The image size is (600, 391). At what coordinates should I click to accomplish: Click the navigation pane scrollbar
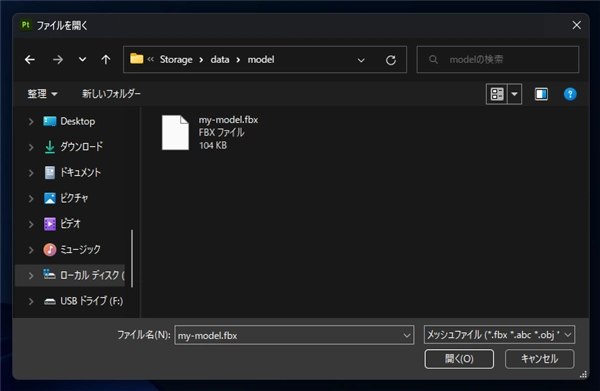point(132,258)
